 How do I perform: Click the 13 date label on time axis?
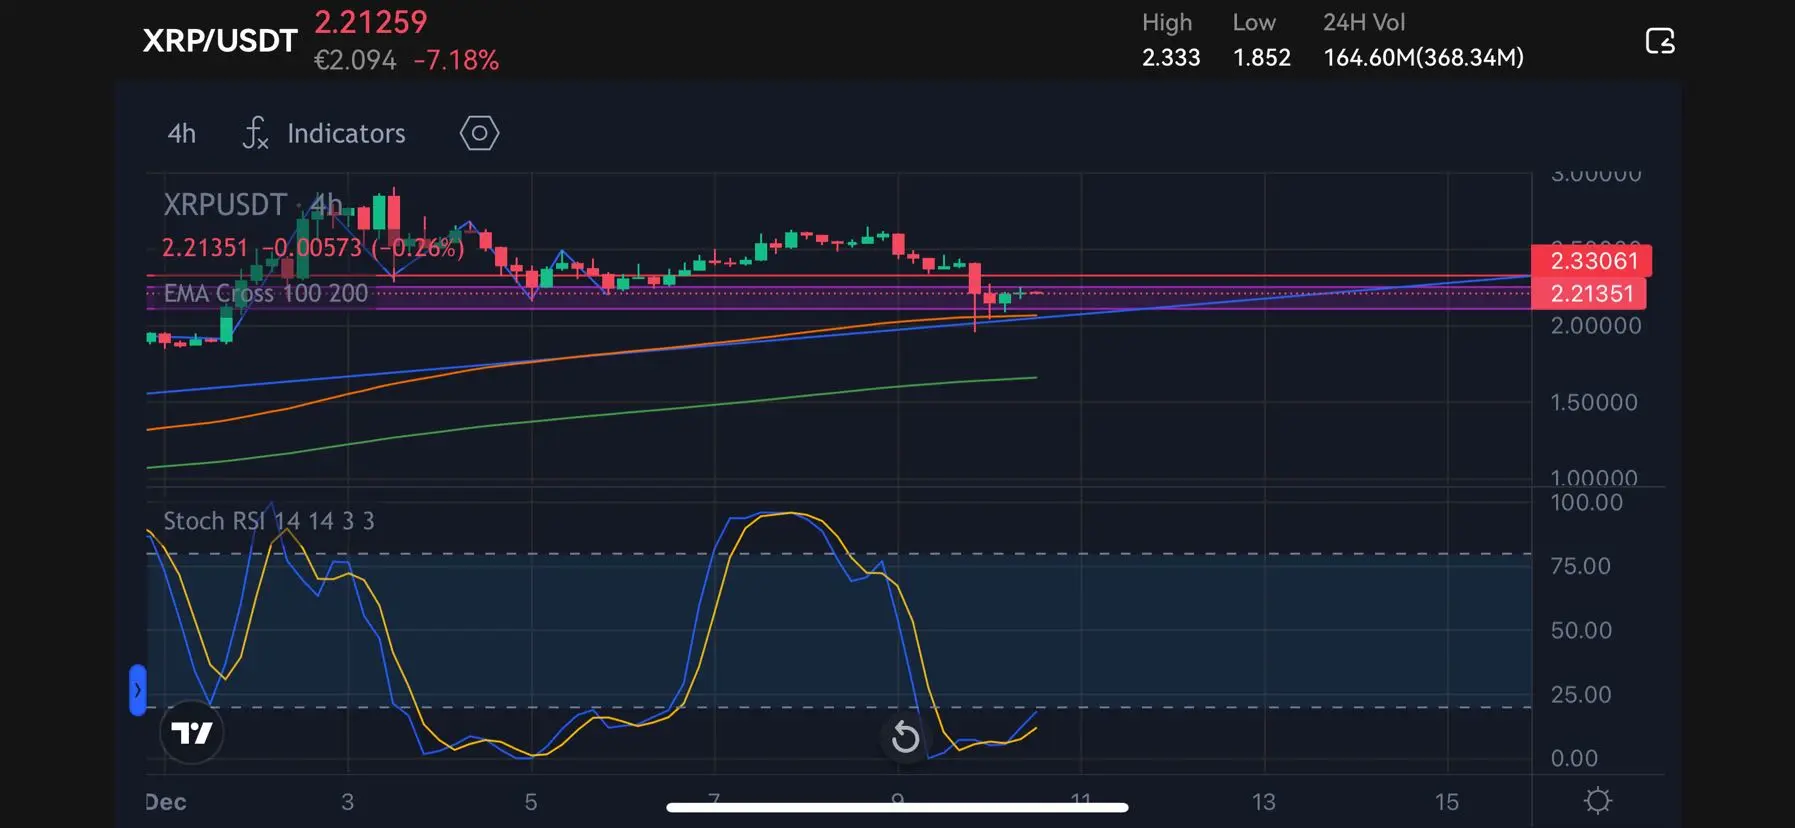[x=1264, y=802]
